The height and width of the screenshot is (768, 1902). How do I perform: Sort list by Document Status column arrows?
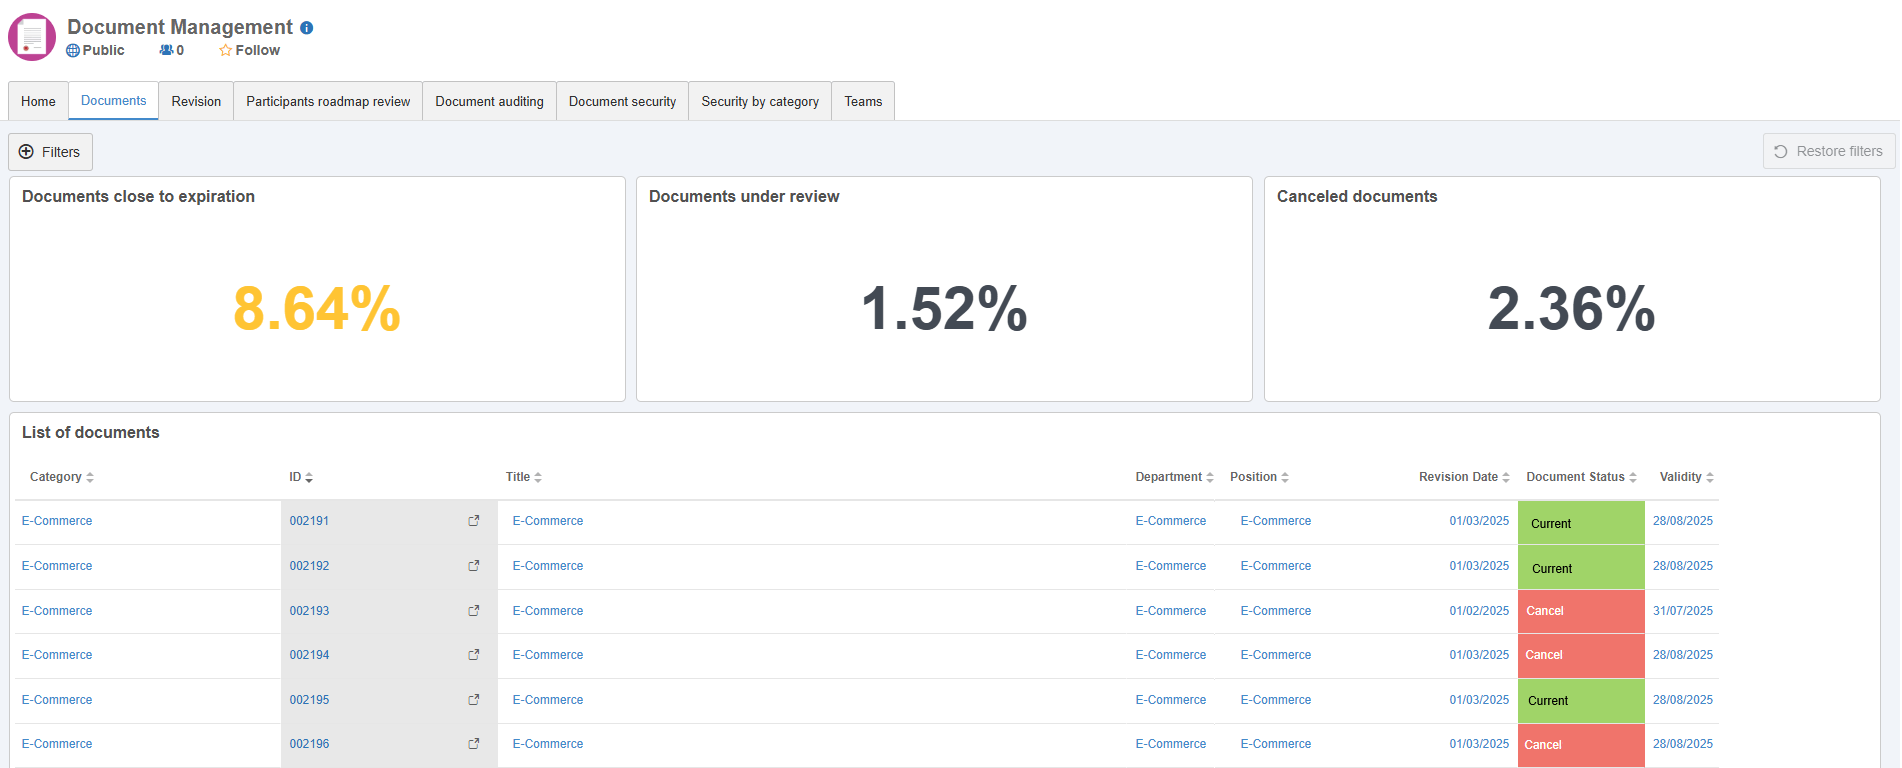coord(1633,478)
